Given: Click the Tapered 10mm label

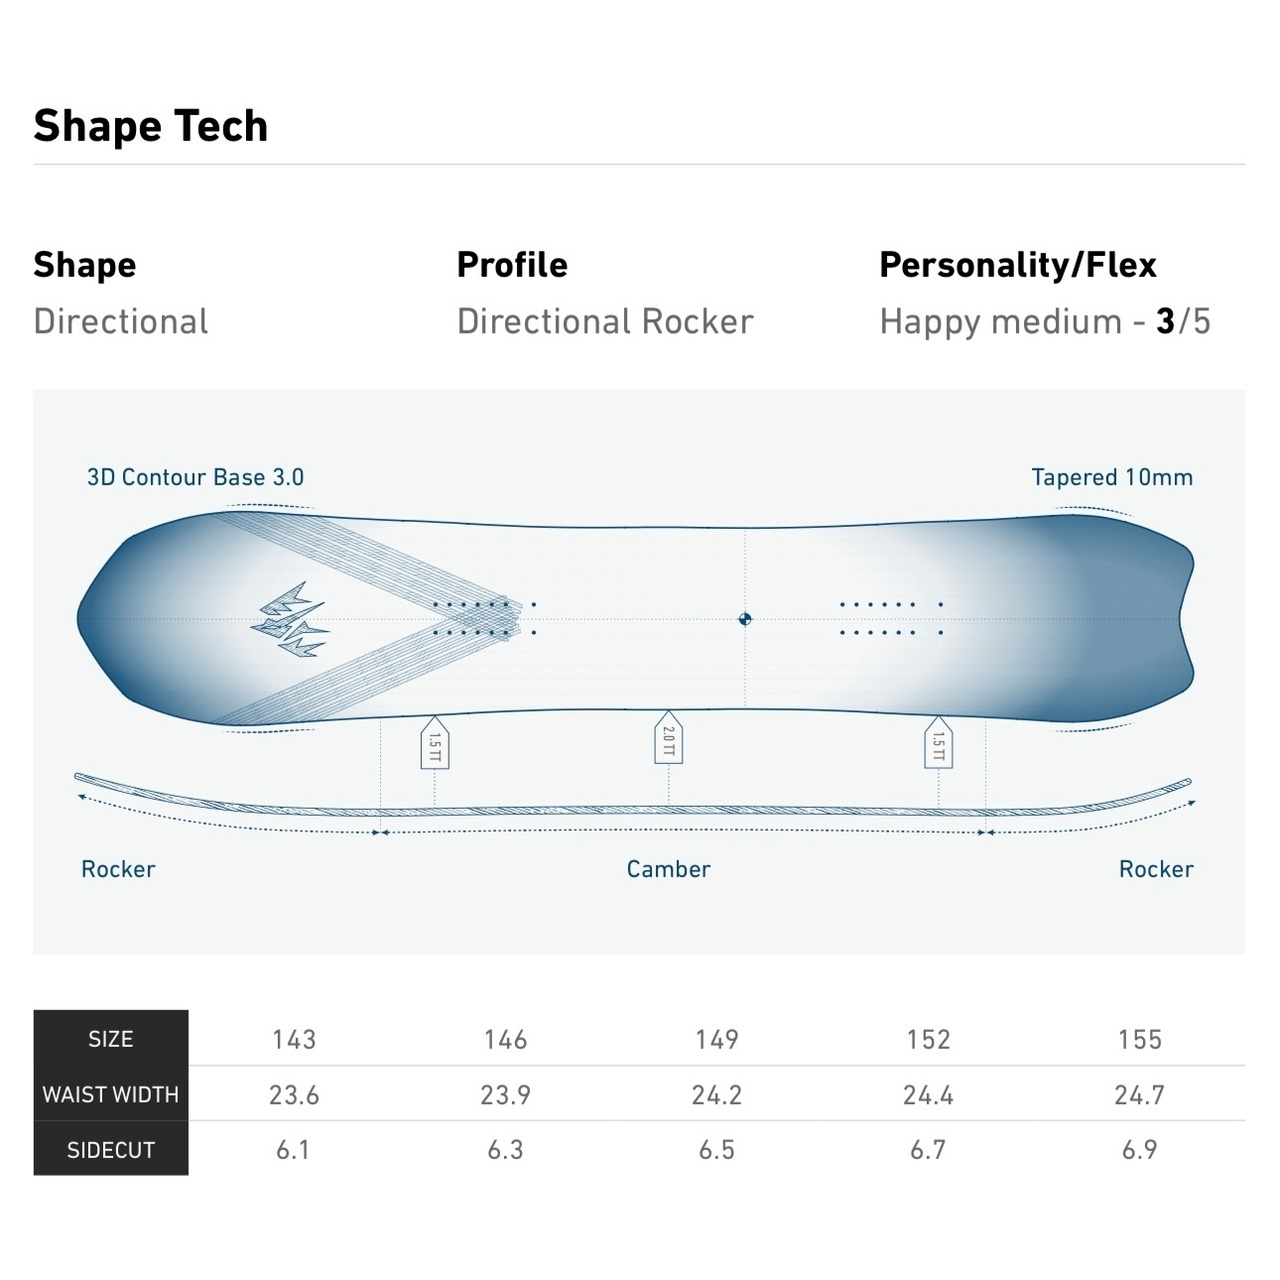Looking at the screenshot, I should [1112, 477].
